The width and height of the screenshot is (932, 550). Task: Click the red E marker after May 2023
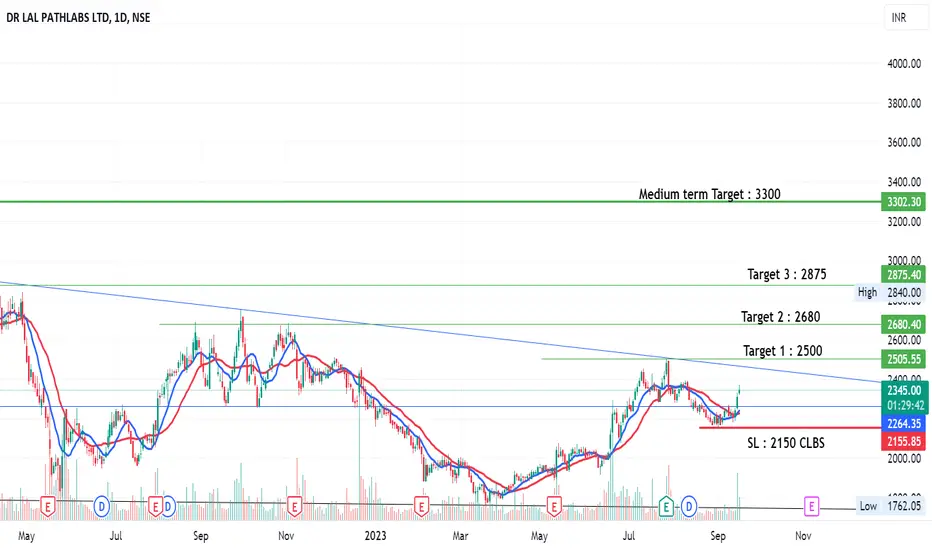(554, 507)
